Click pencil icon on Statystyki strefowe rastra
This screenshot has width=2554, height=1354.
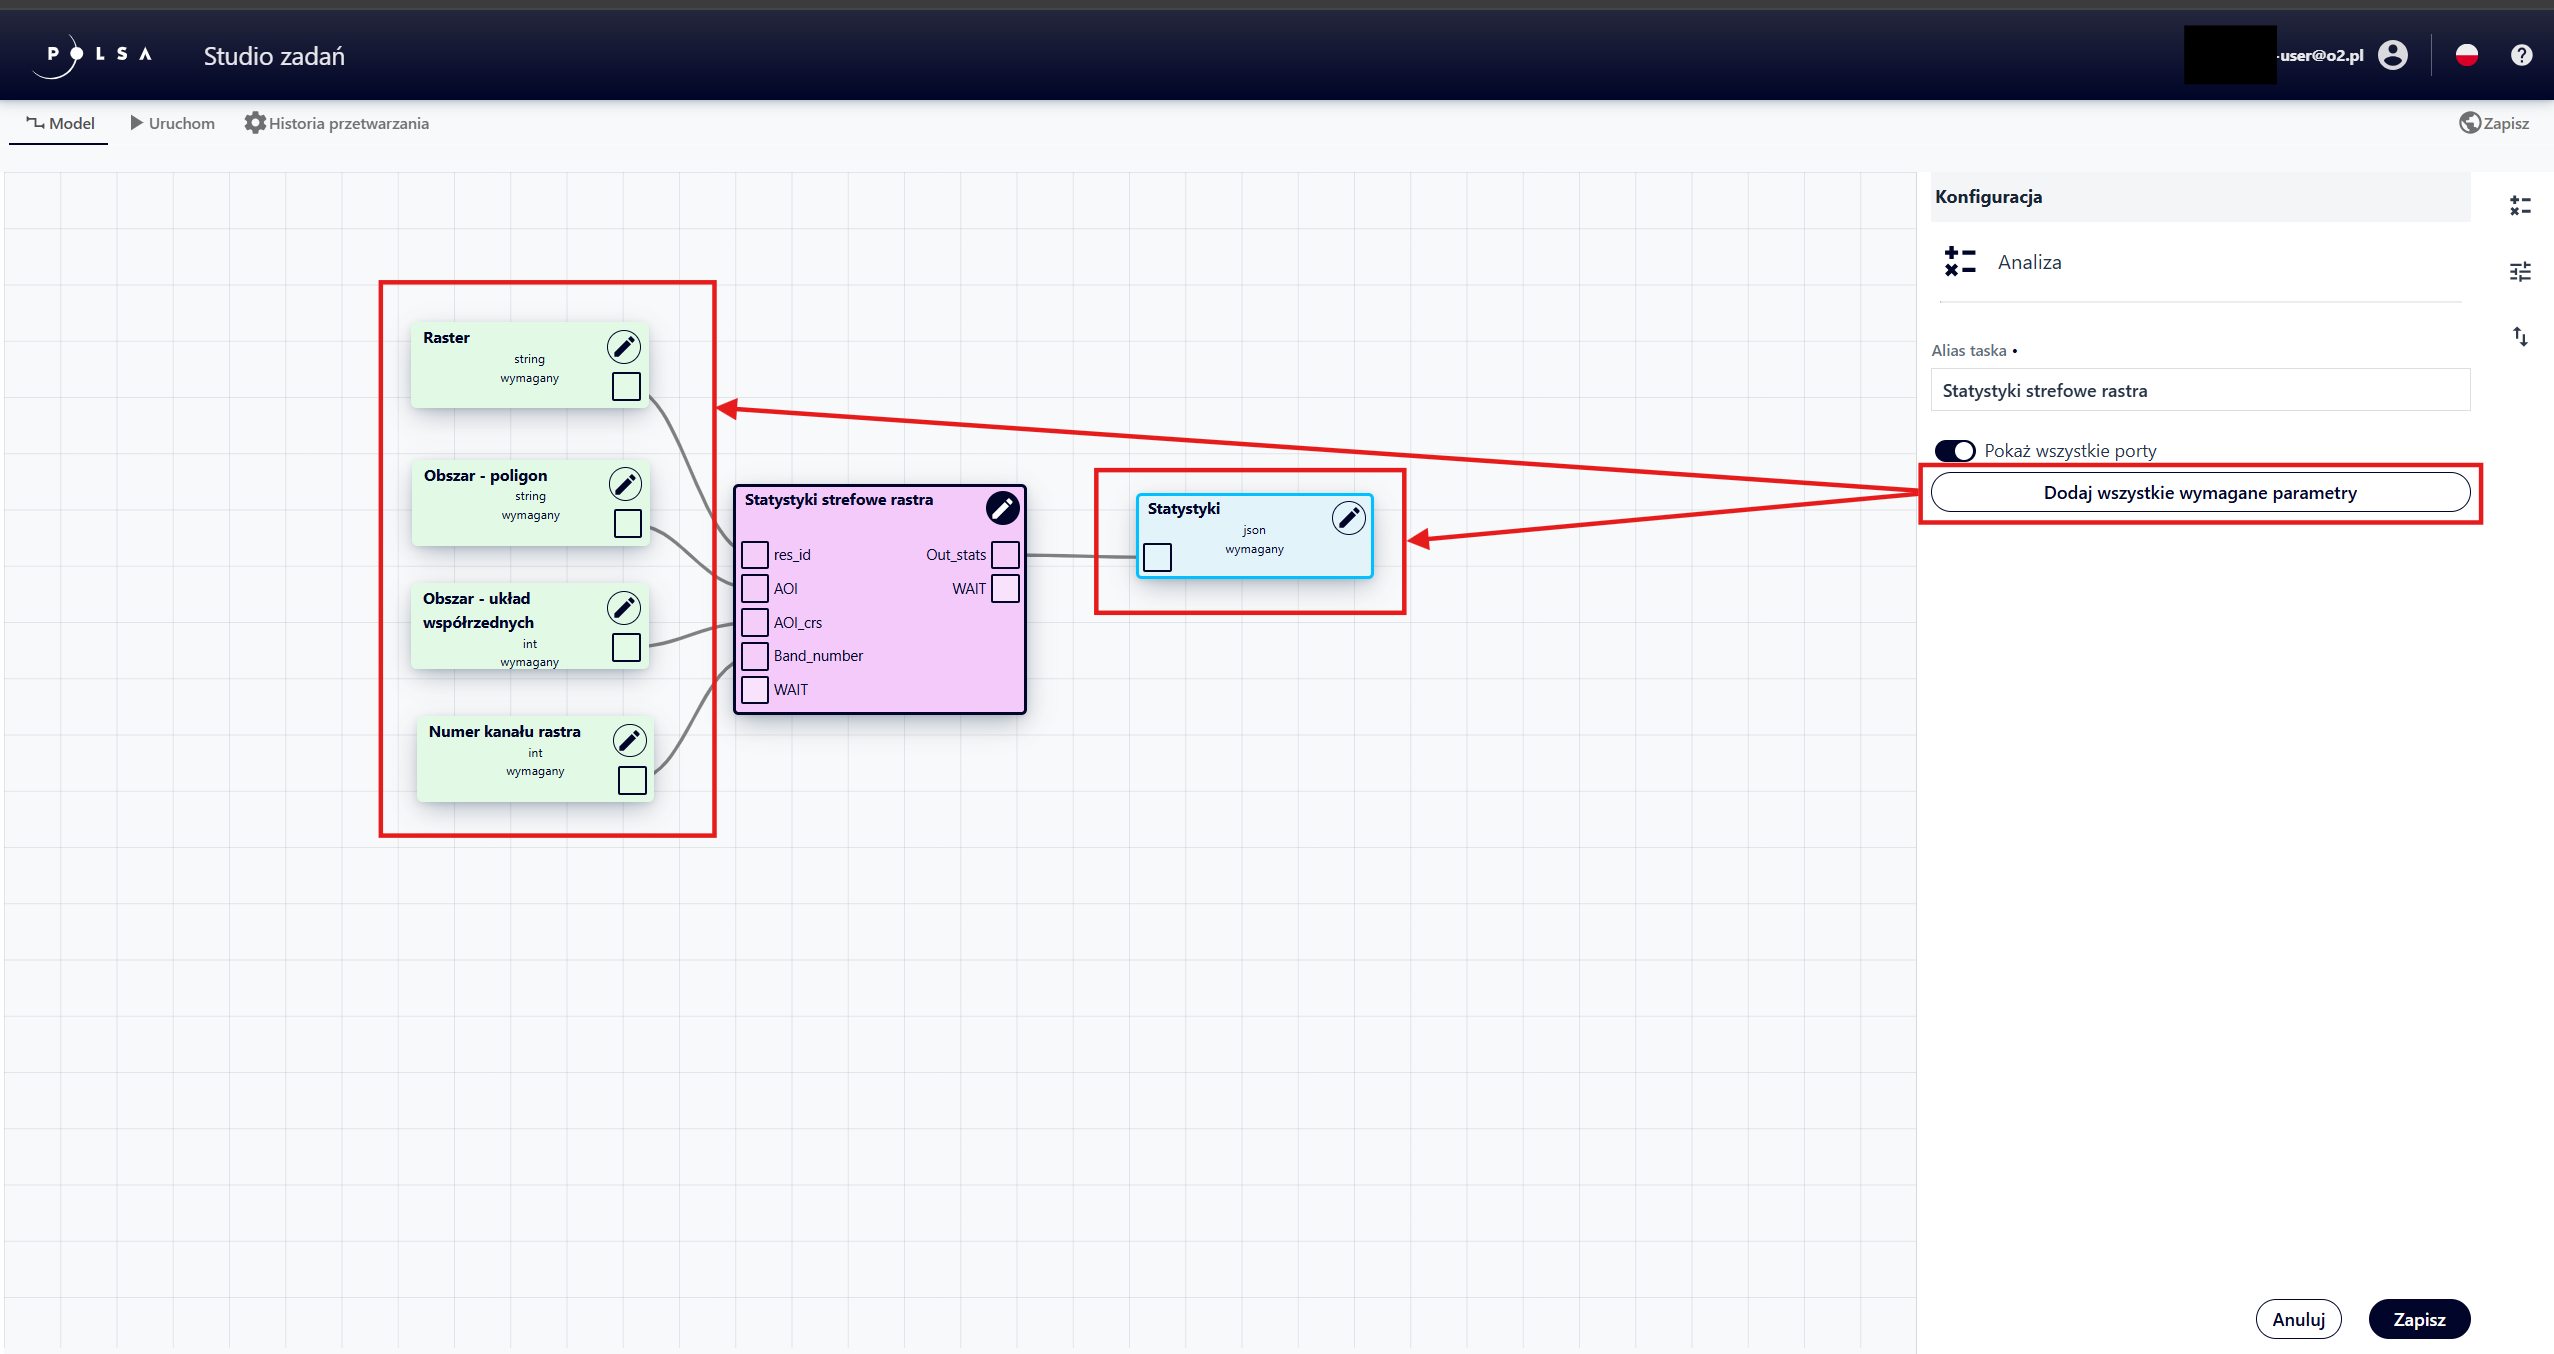[1002, 508]
